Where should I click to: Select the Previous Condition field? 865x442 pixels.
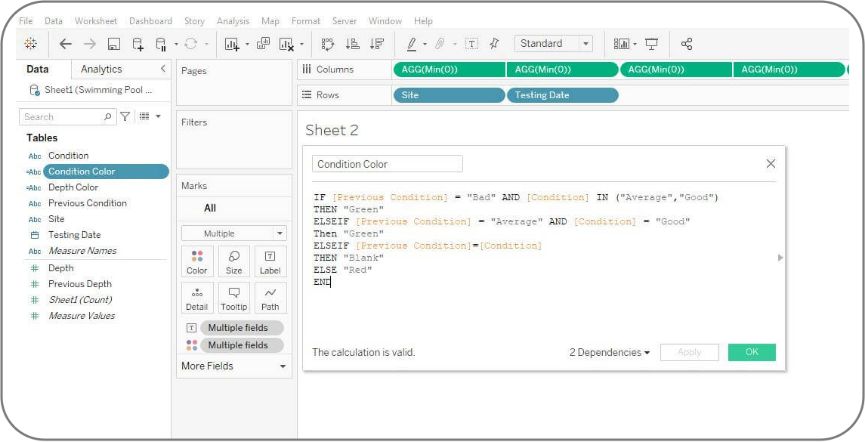coord(87,203)
